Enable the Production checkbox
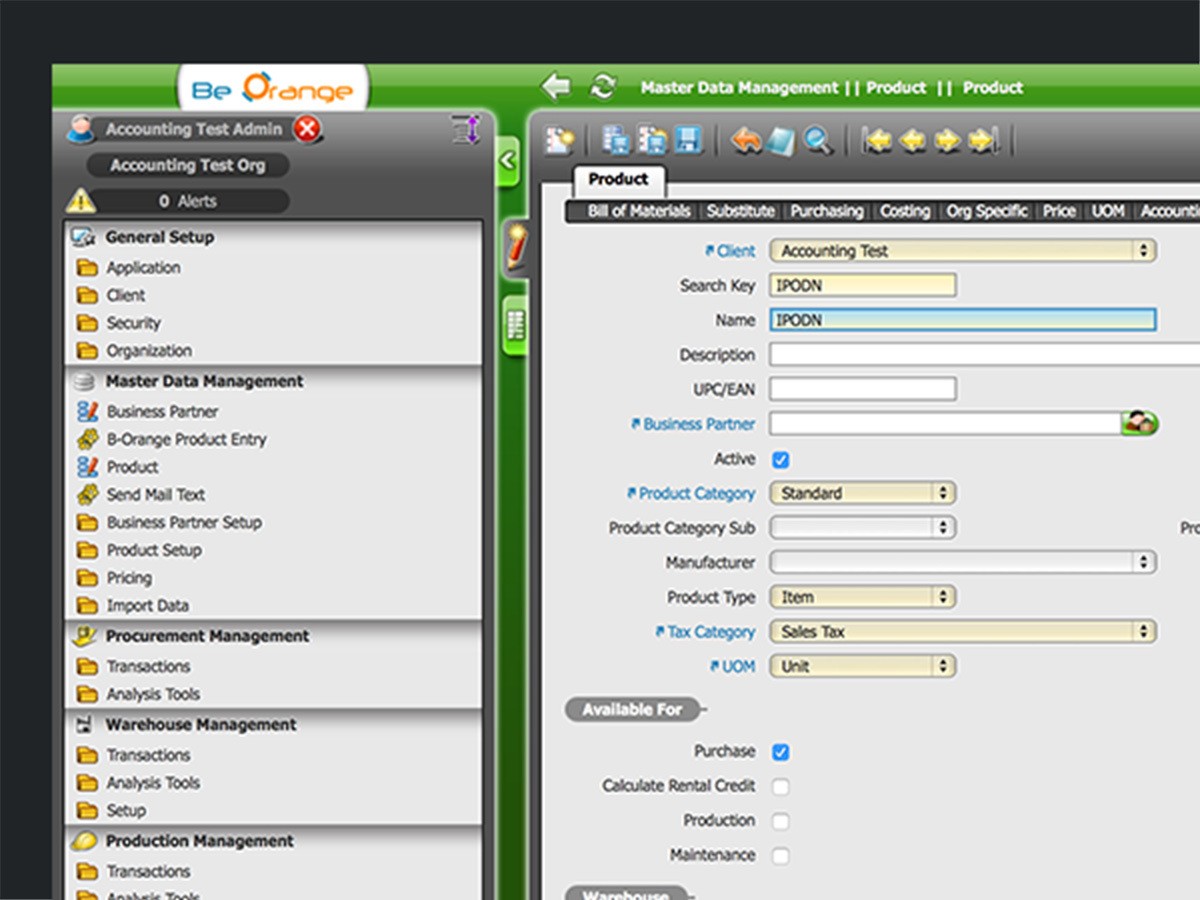The image size is (1200, 900). (781, 820)
